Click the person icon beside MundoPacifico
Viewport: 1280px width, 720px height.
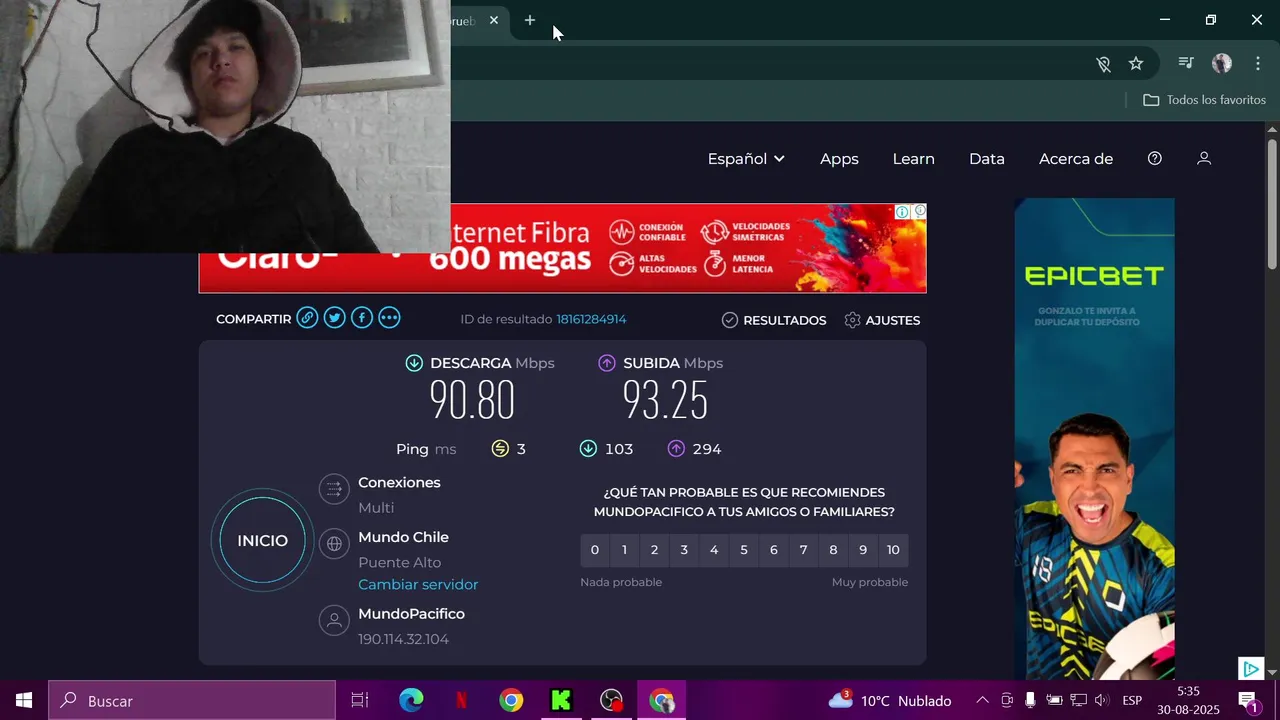point(334,620)
